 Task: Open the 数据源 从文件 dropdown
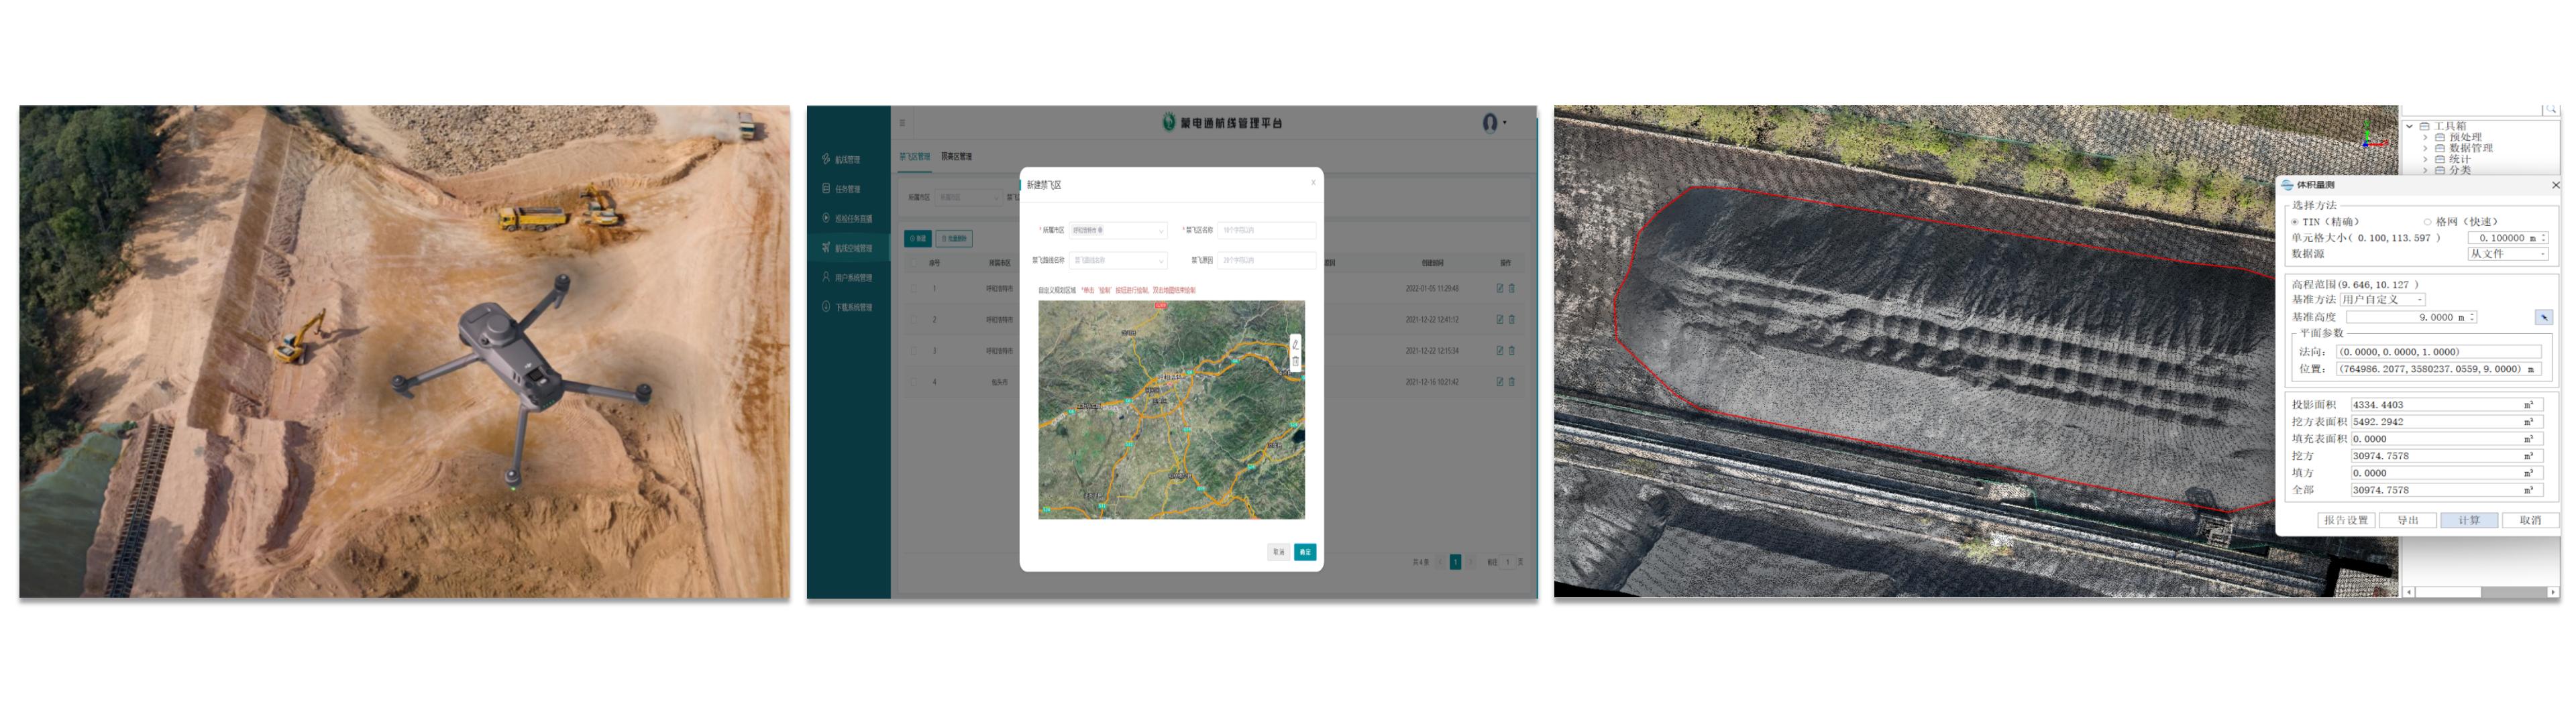tap(2507, 254)
